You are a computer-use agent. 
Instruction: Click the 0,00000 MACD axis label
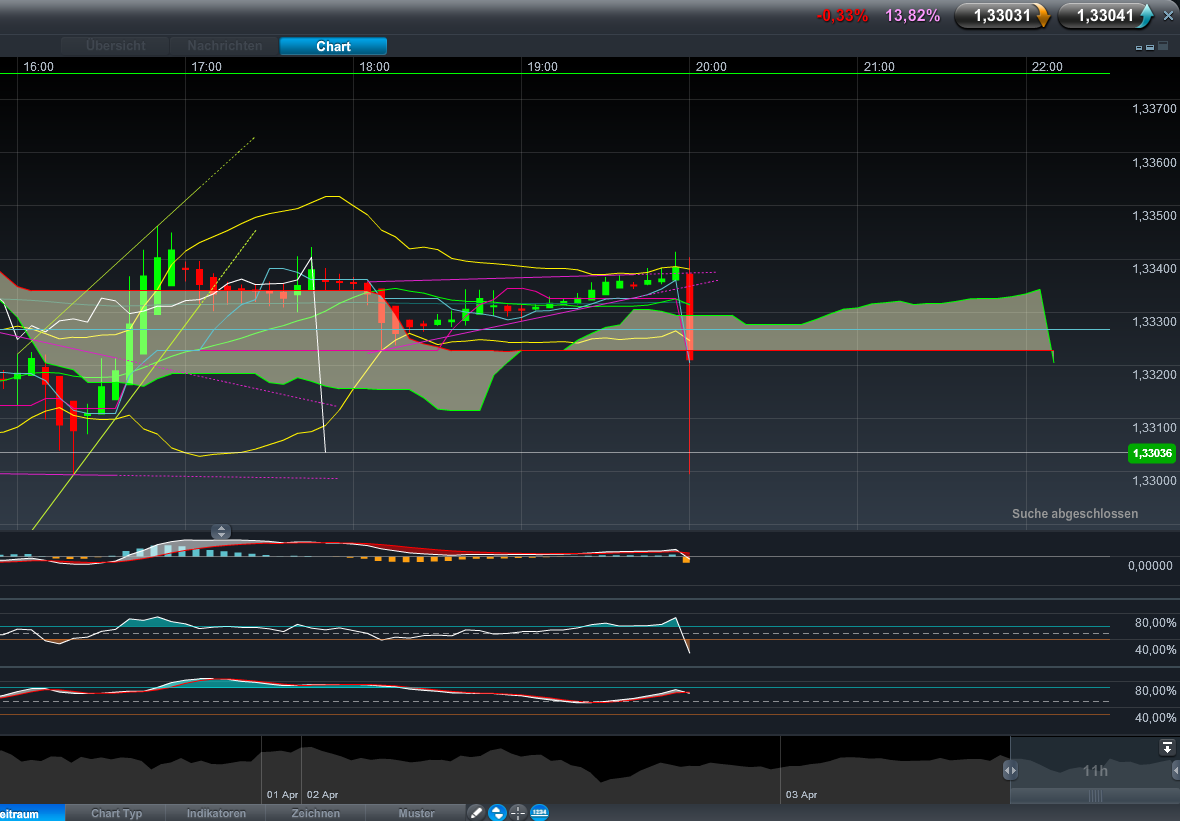[1150, 566]
